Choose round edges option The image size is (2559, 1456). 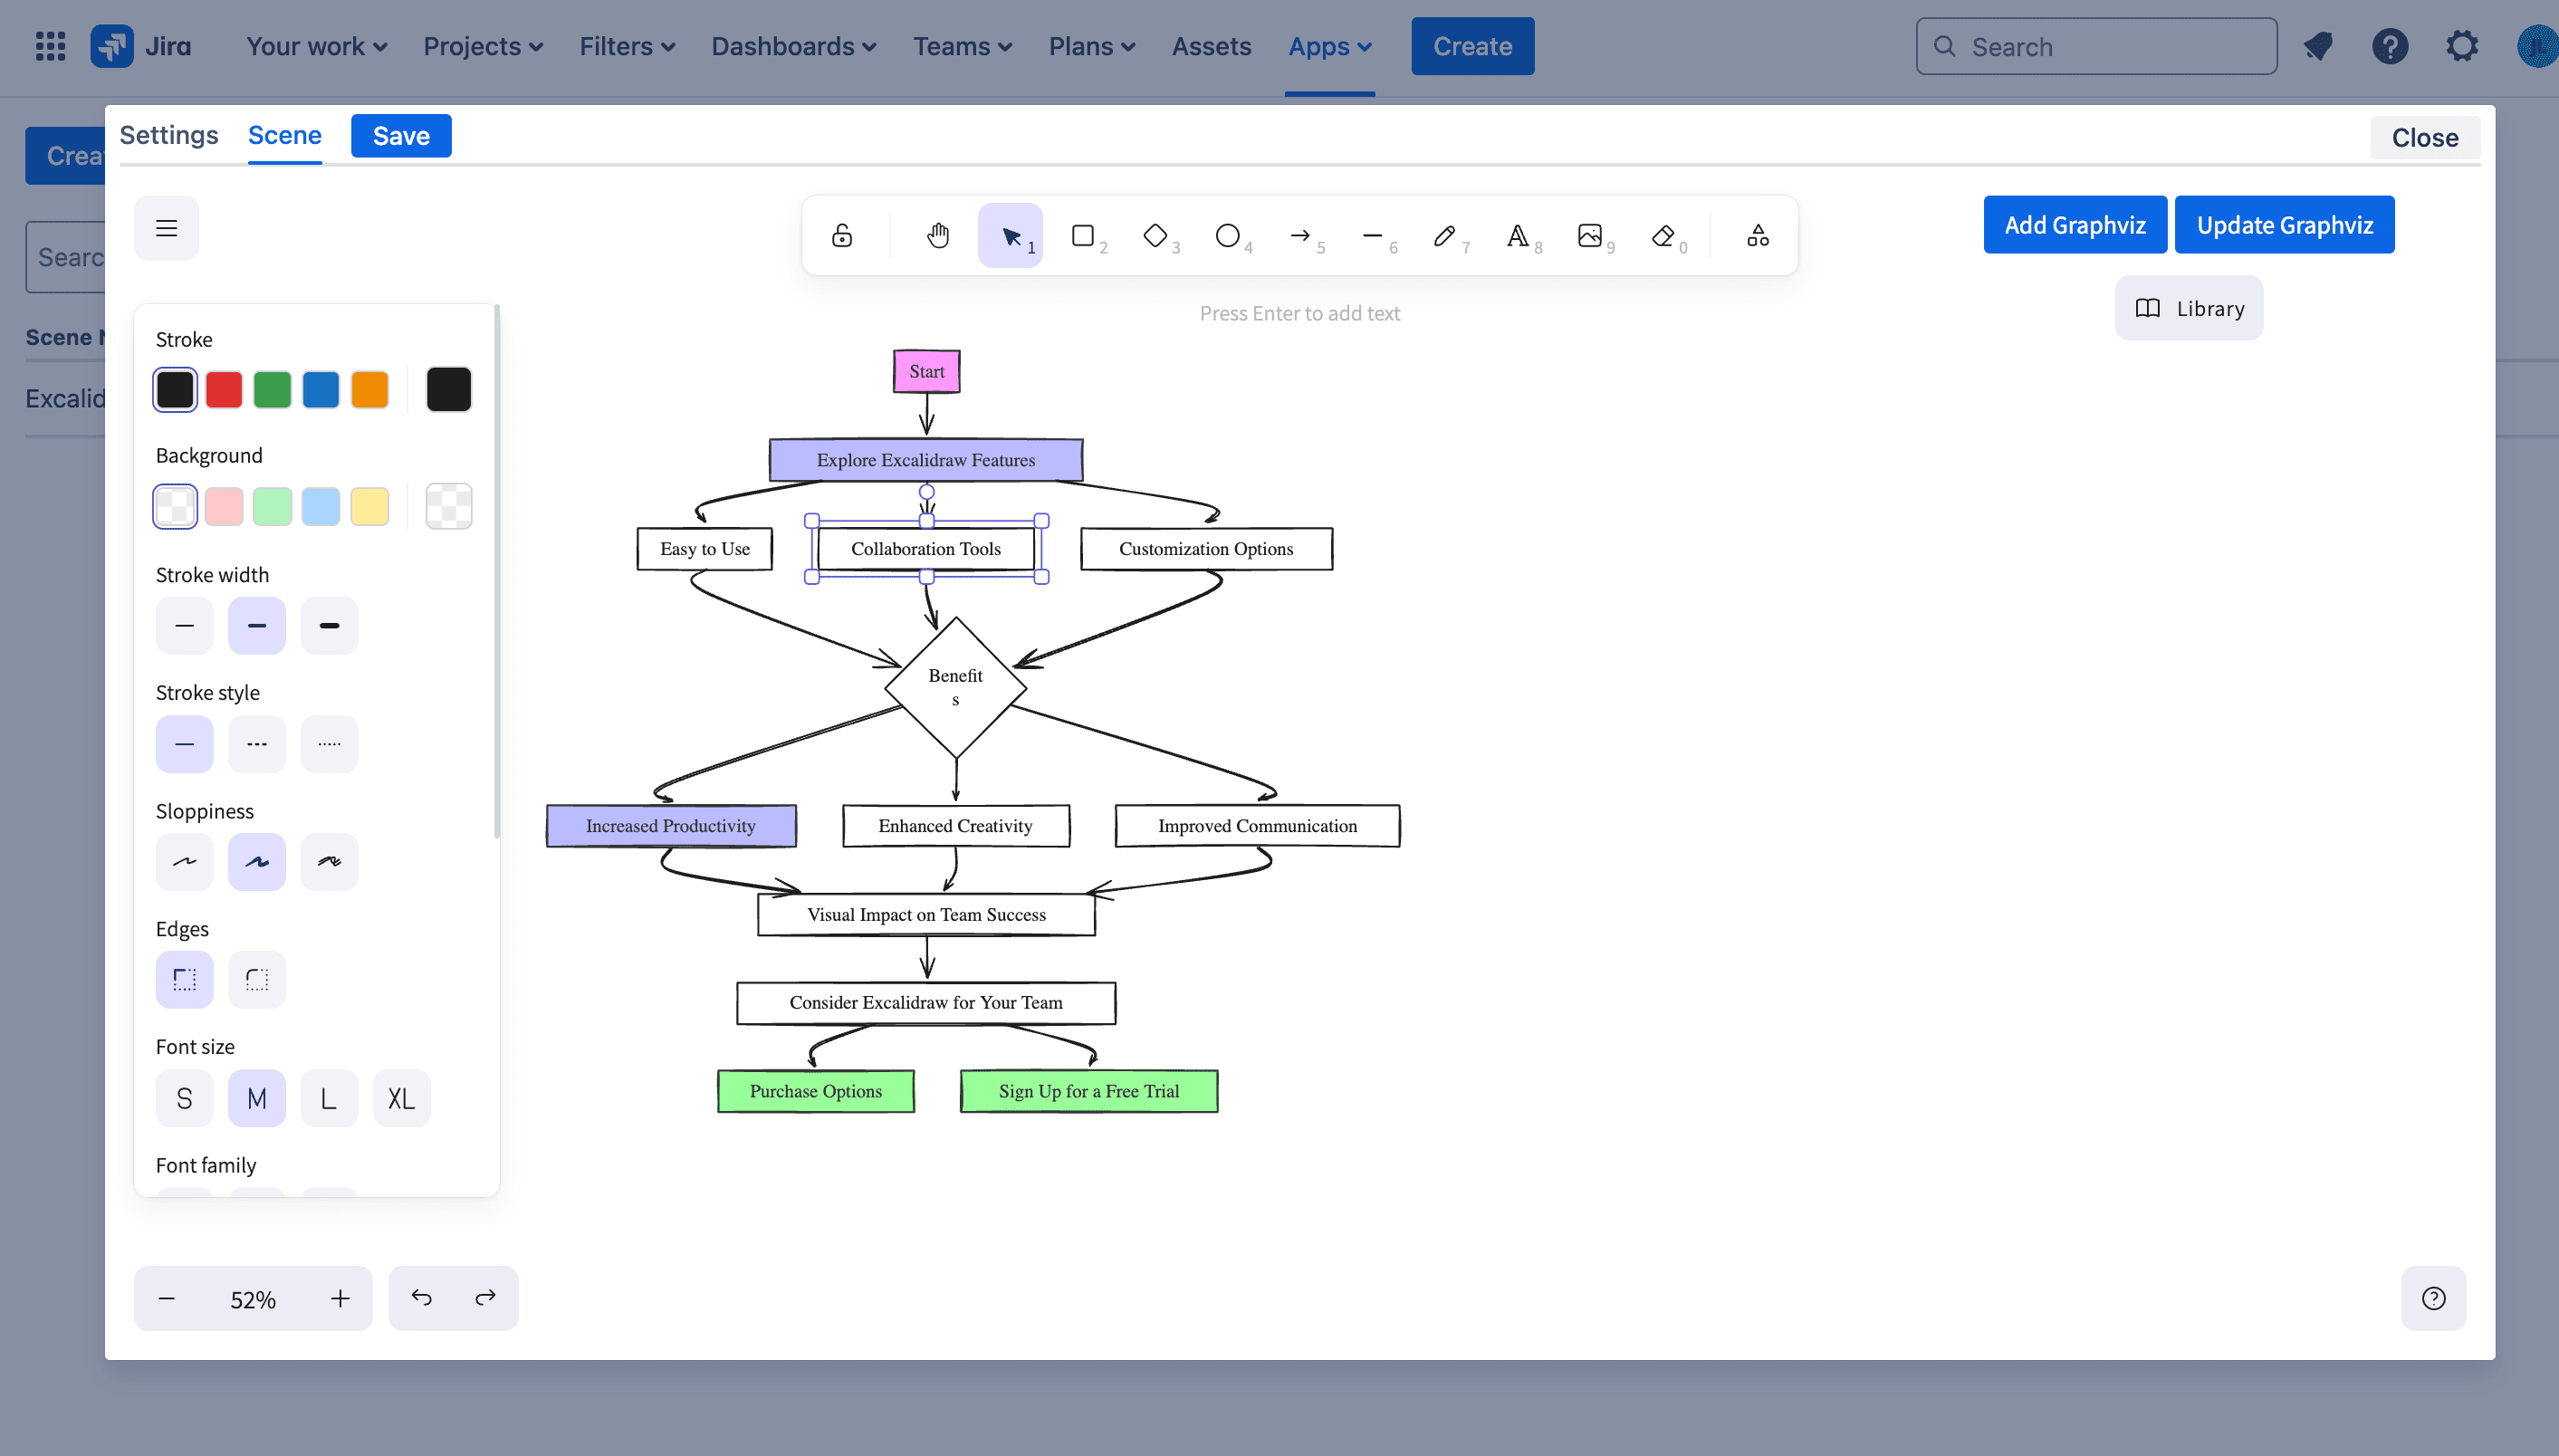point(257,980)
